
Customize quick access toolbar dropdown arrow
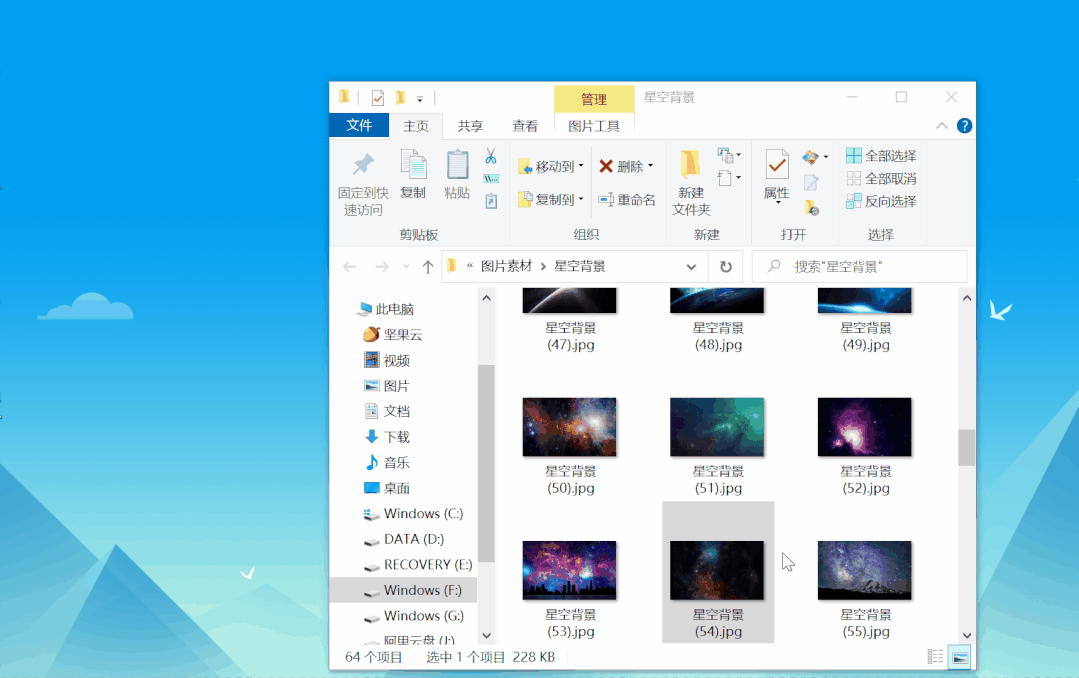420,99
